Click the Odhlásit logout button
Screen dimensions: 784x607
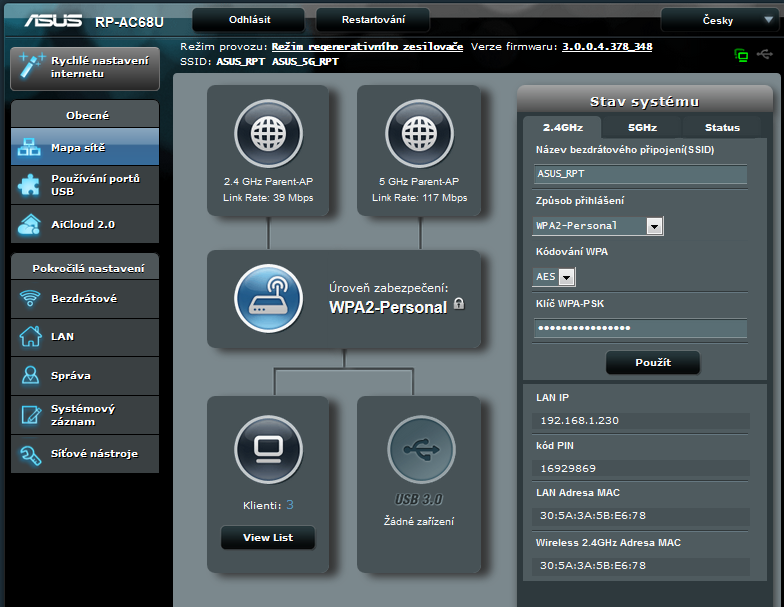pyautogui.click(x=248, y=20)
